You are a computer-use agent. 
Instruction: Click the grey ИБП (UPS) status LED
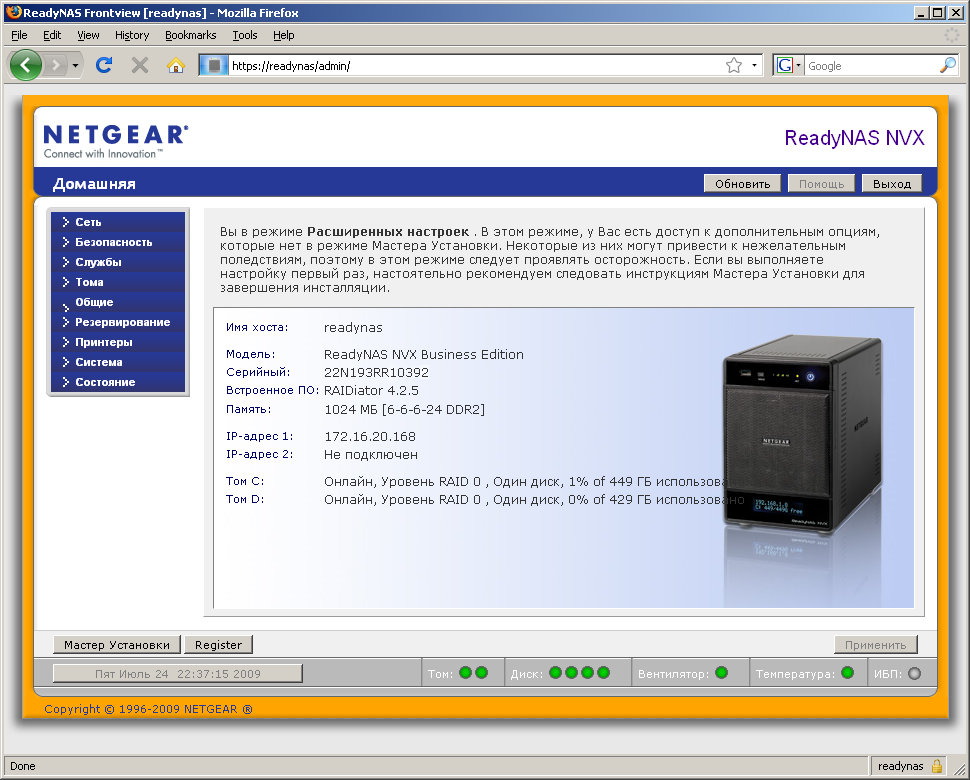(x=914, y=674)
